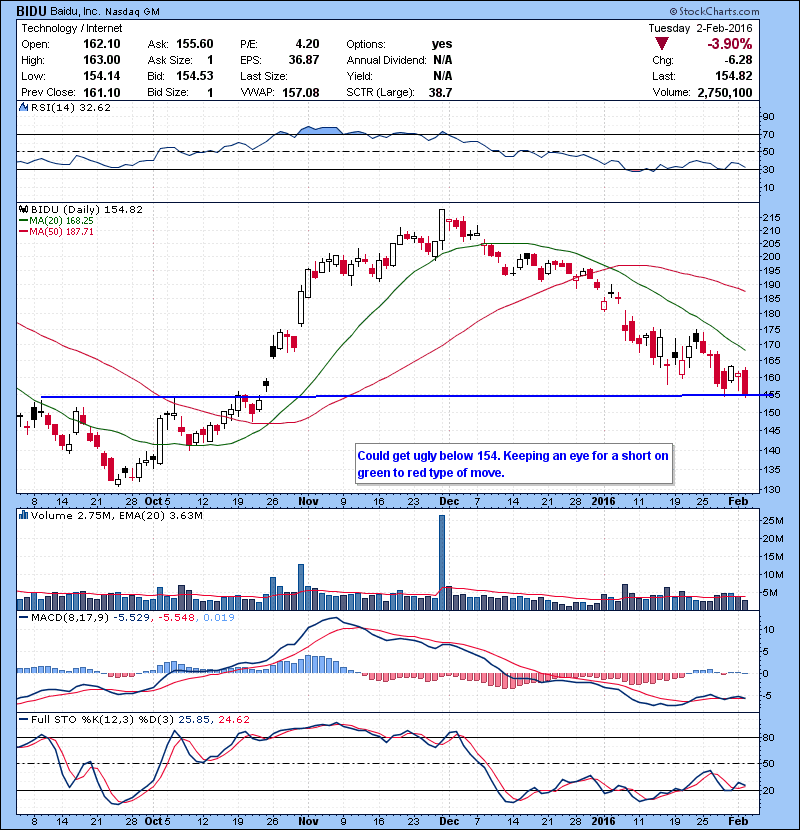This screenshot has width=800, height=830.
Task: Click the Bid price 154.53
Action: point(195,76)
